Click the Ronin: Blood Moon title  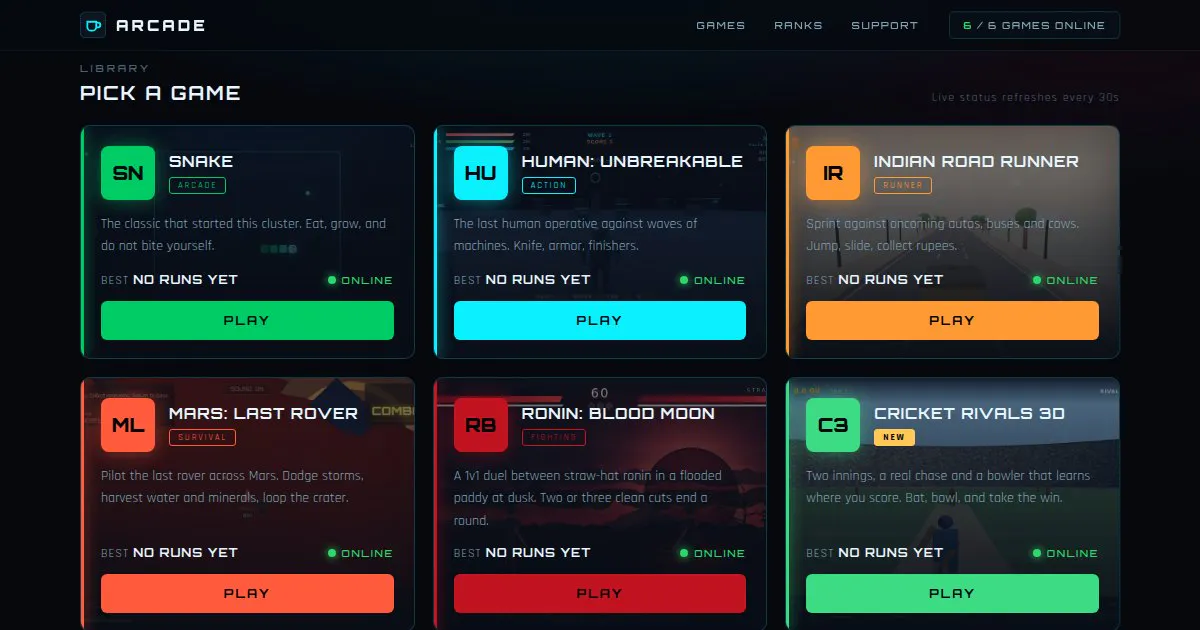click(618, 413)
